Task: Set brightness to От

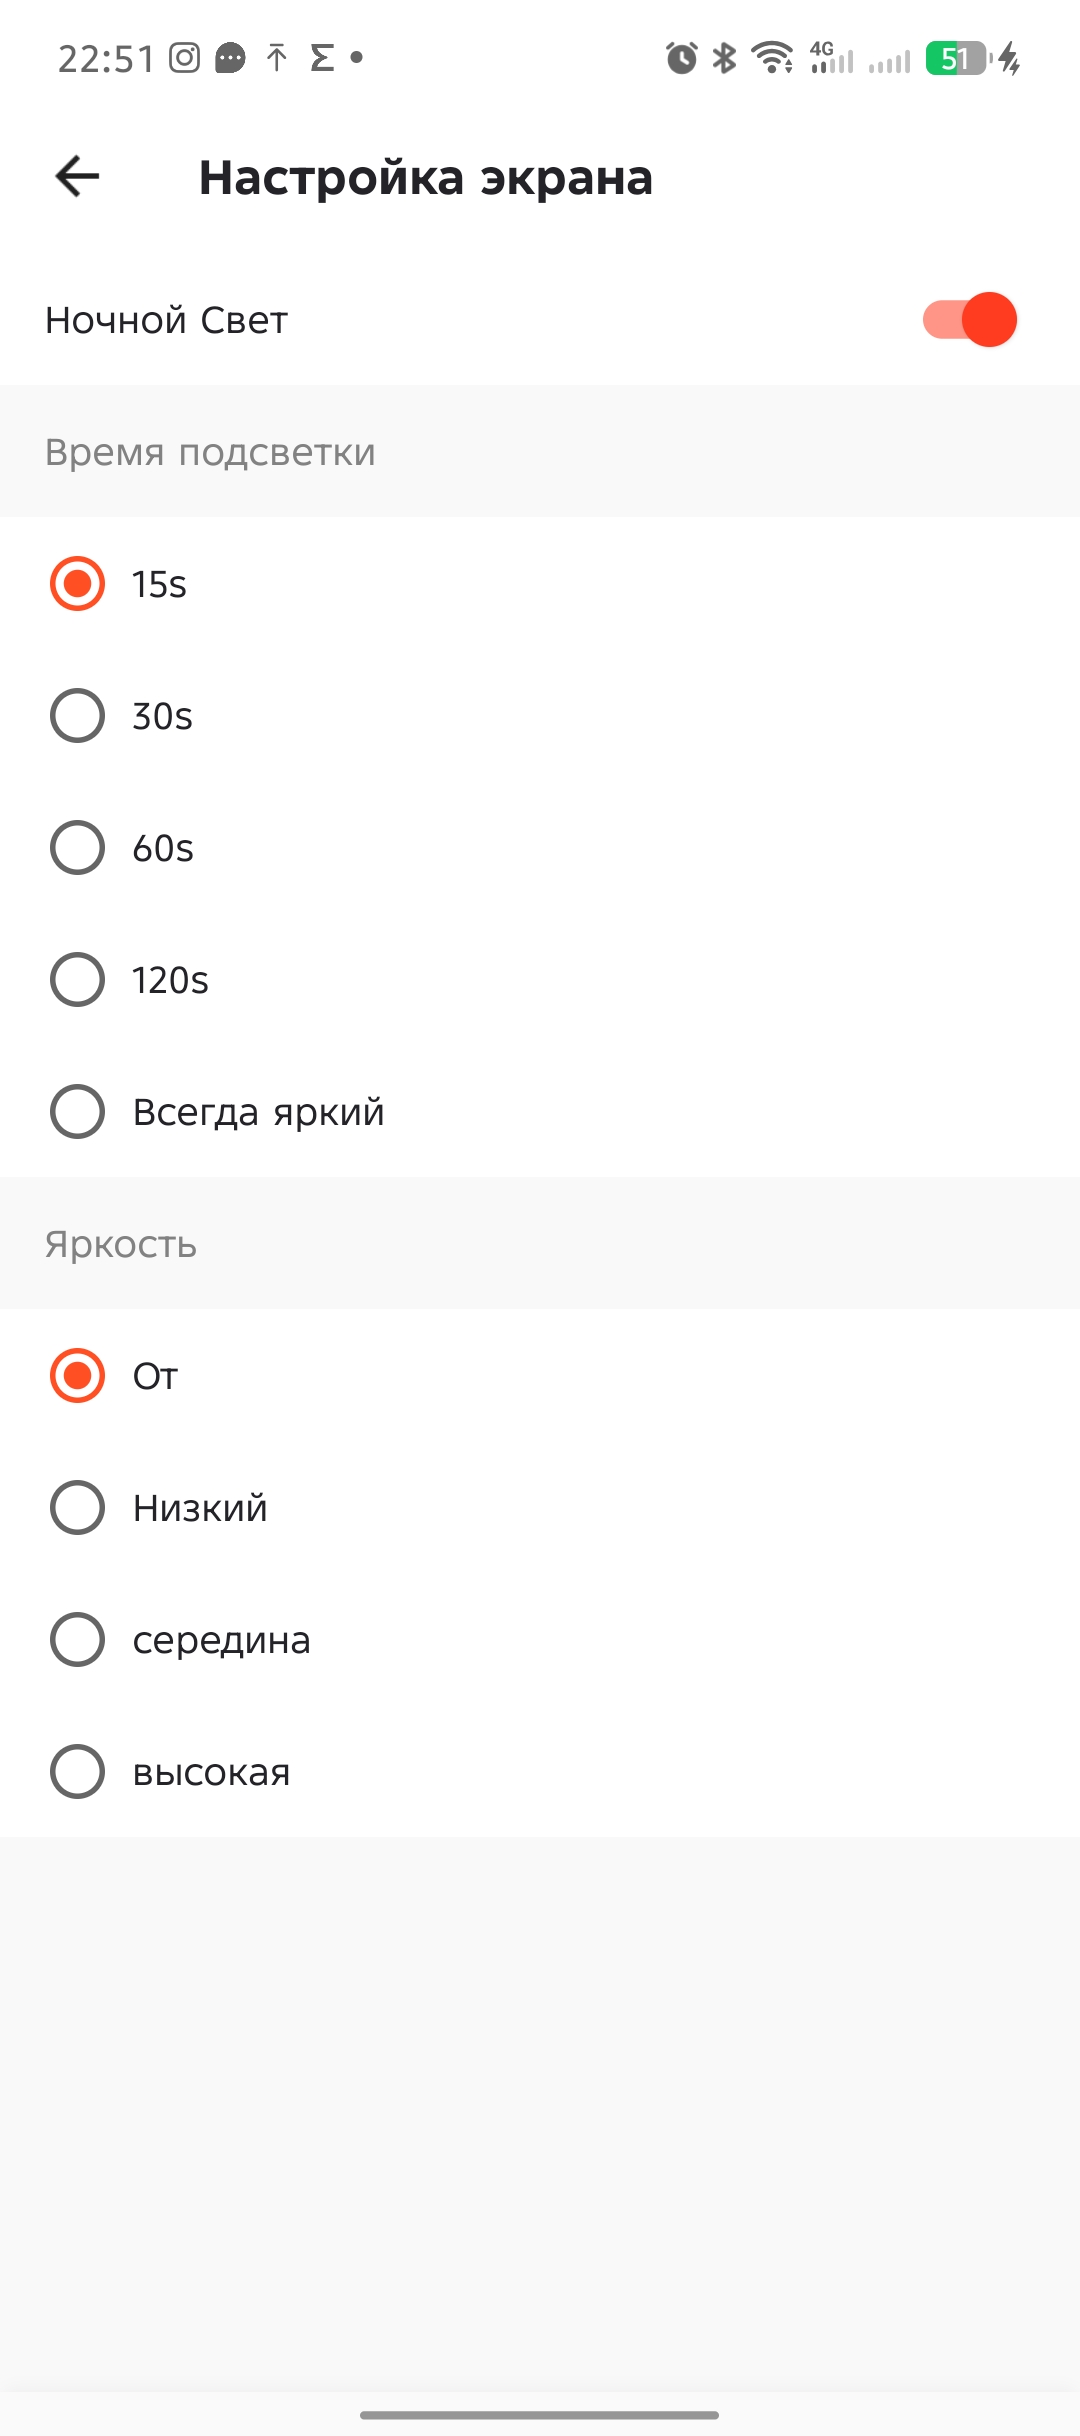Action: [77, 1376]
